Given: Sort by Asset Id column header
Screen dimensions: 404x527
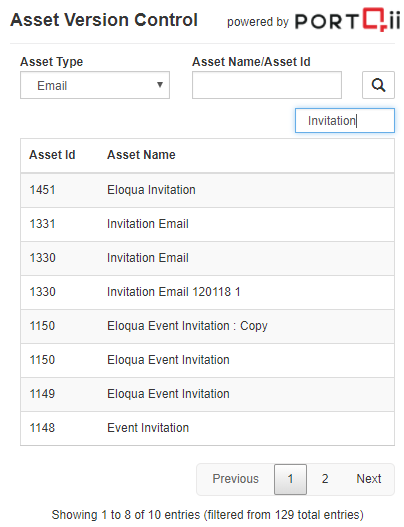Looking at the screenshot, I should click(52, 155).
